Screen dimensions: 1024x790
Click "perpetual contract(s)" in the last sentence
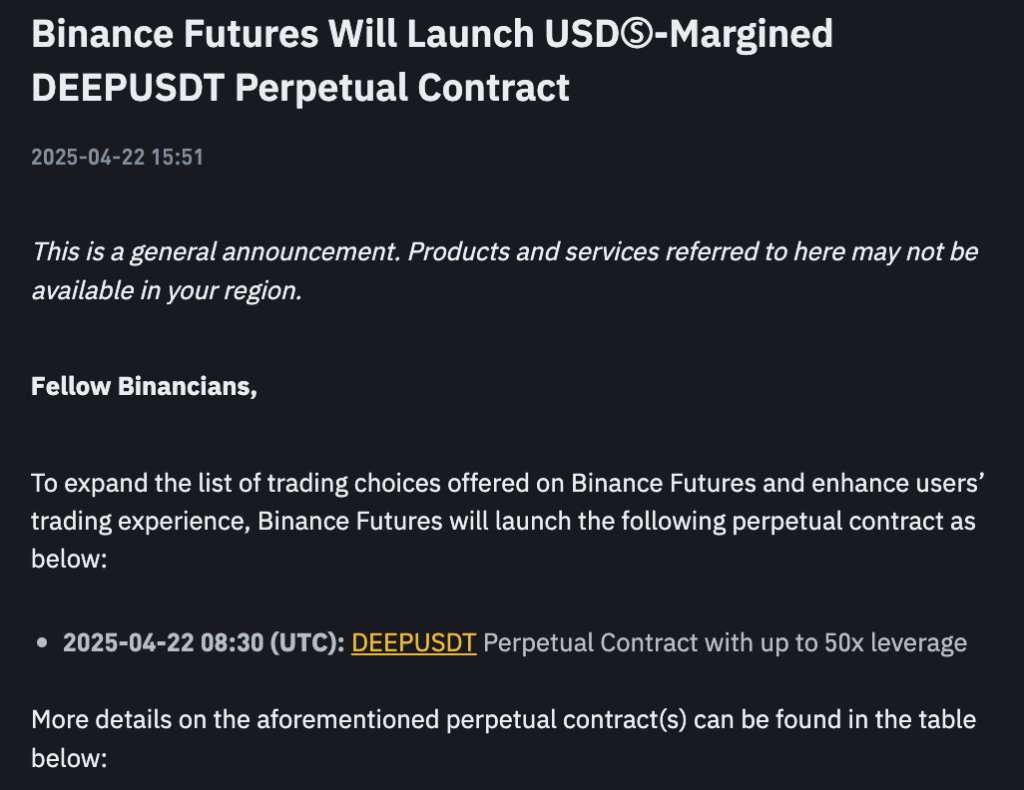point(566,720)
